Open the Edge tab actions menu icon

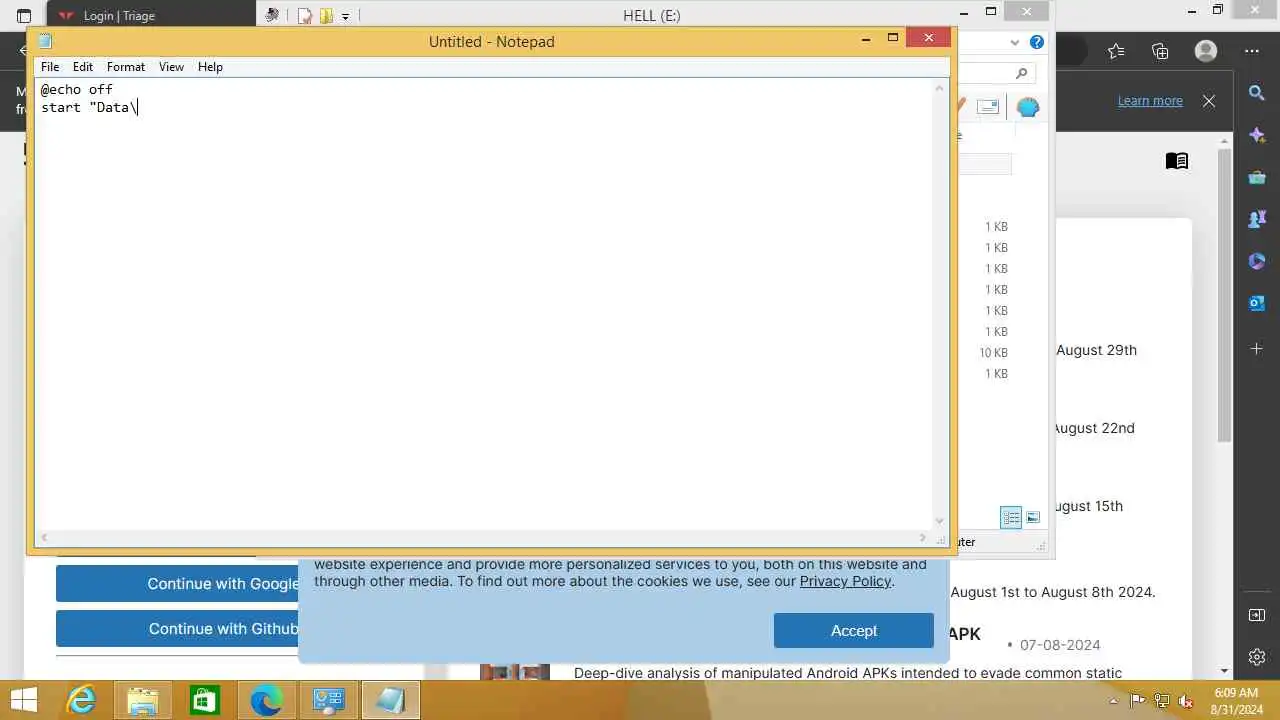click(x=24, y=16)
